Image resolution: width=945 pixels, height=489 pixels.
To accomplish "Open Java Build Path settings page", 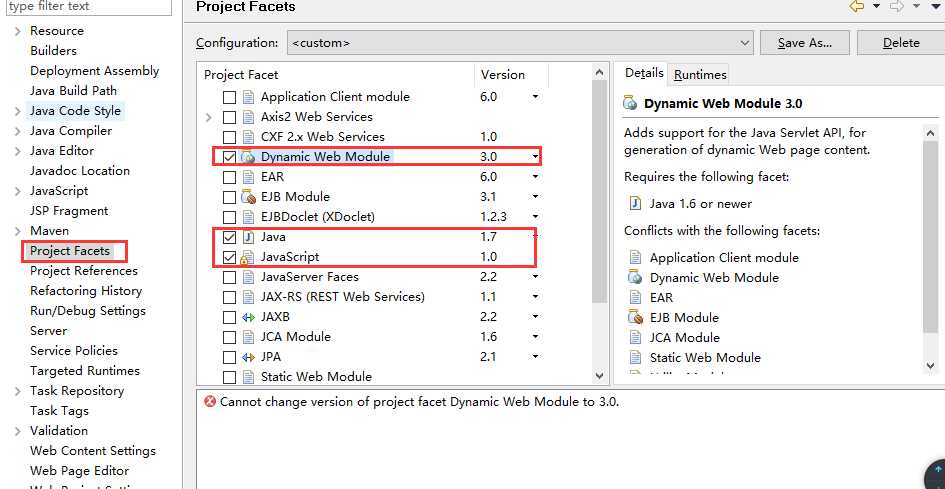I will [74, 90].
